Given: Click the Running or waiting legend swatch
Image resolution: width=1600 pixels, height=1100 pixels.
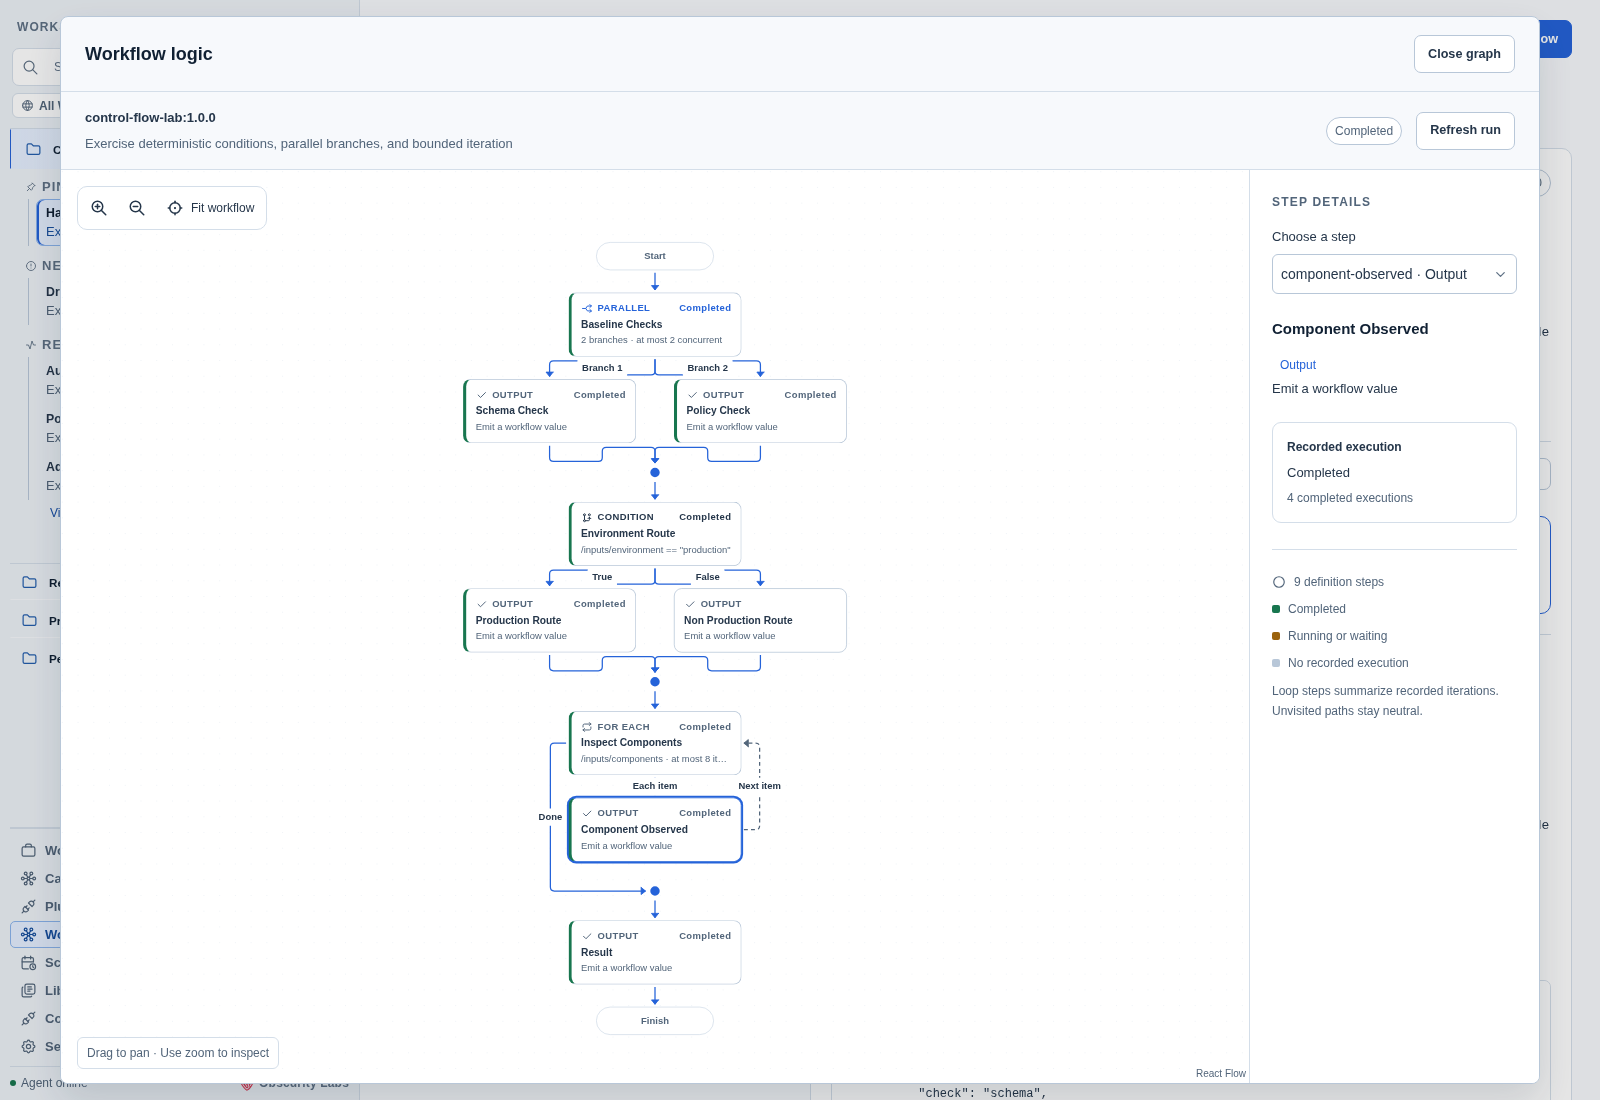Looking at the screenshot, I should (x=1276, y=636).
